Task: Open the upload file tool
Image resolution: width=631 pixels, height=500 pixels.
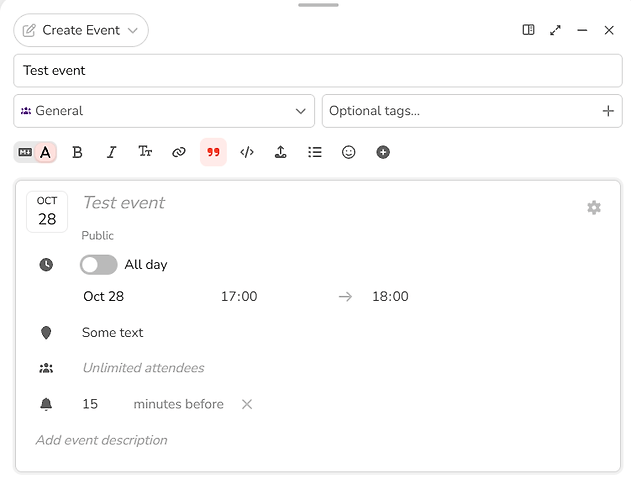Action: click(x=280, y=152)
